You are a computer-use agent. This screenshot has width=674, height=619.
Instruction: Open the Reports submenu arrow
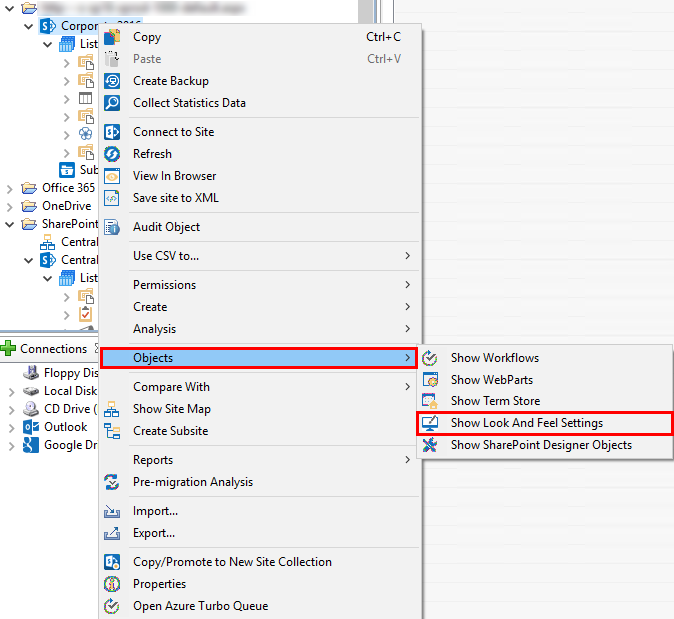[x=407, y=460]
